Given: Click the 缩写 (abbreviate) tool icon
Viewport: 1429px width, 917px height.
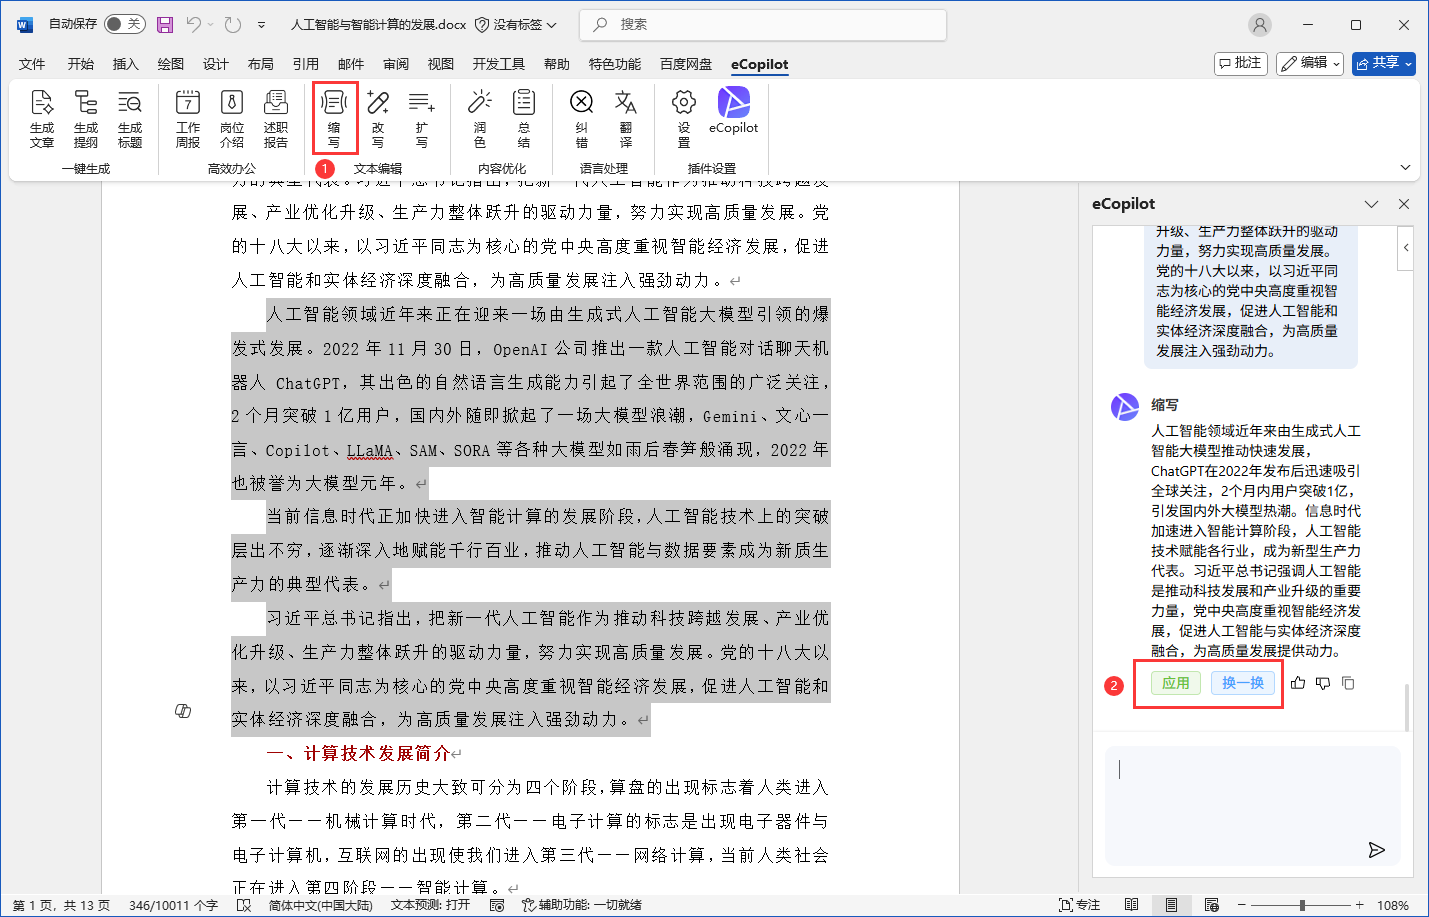Looking at the screenshot, I should click(334, 116).
